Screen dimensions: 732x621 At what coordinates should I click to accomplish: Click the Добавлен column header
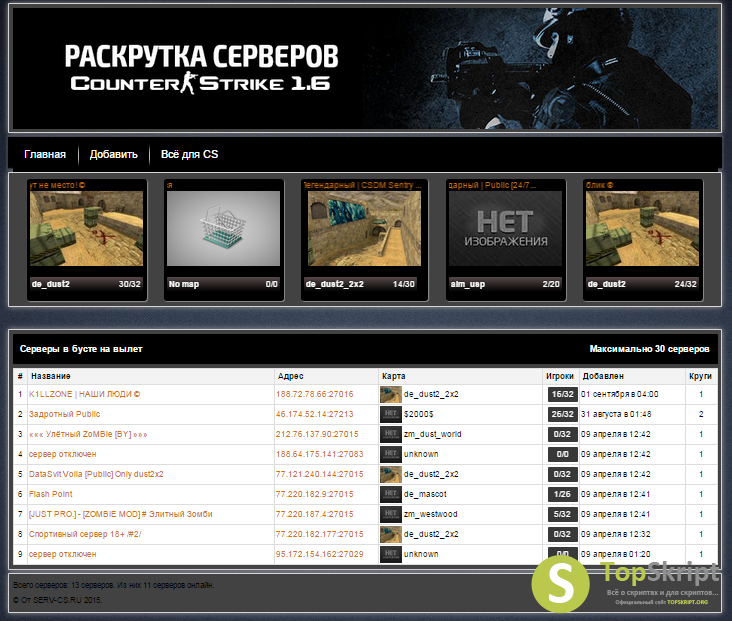pos(603,376)
